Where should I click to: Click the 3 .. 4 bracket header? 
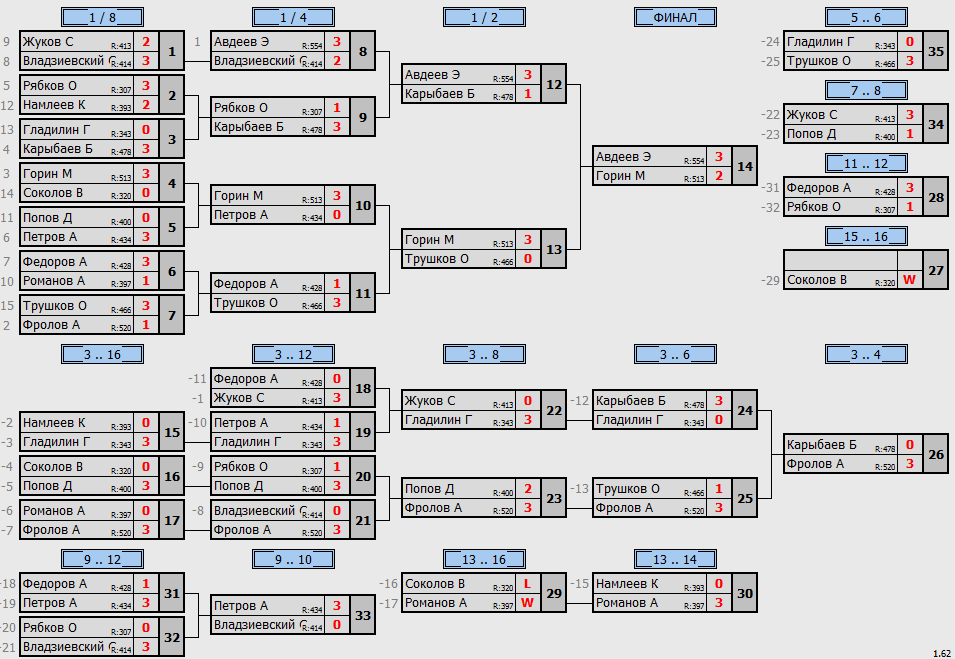866,354
